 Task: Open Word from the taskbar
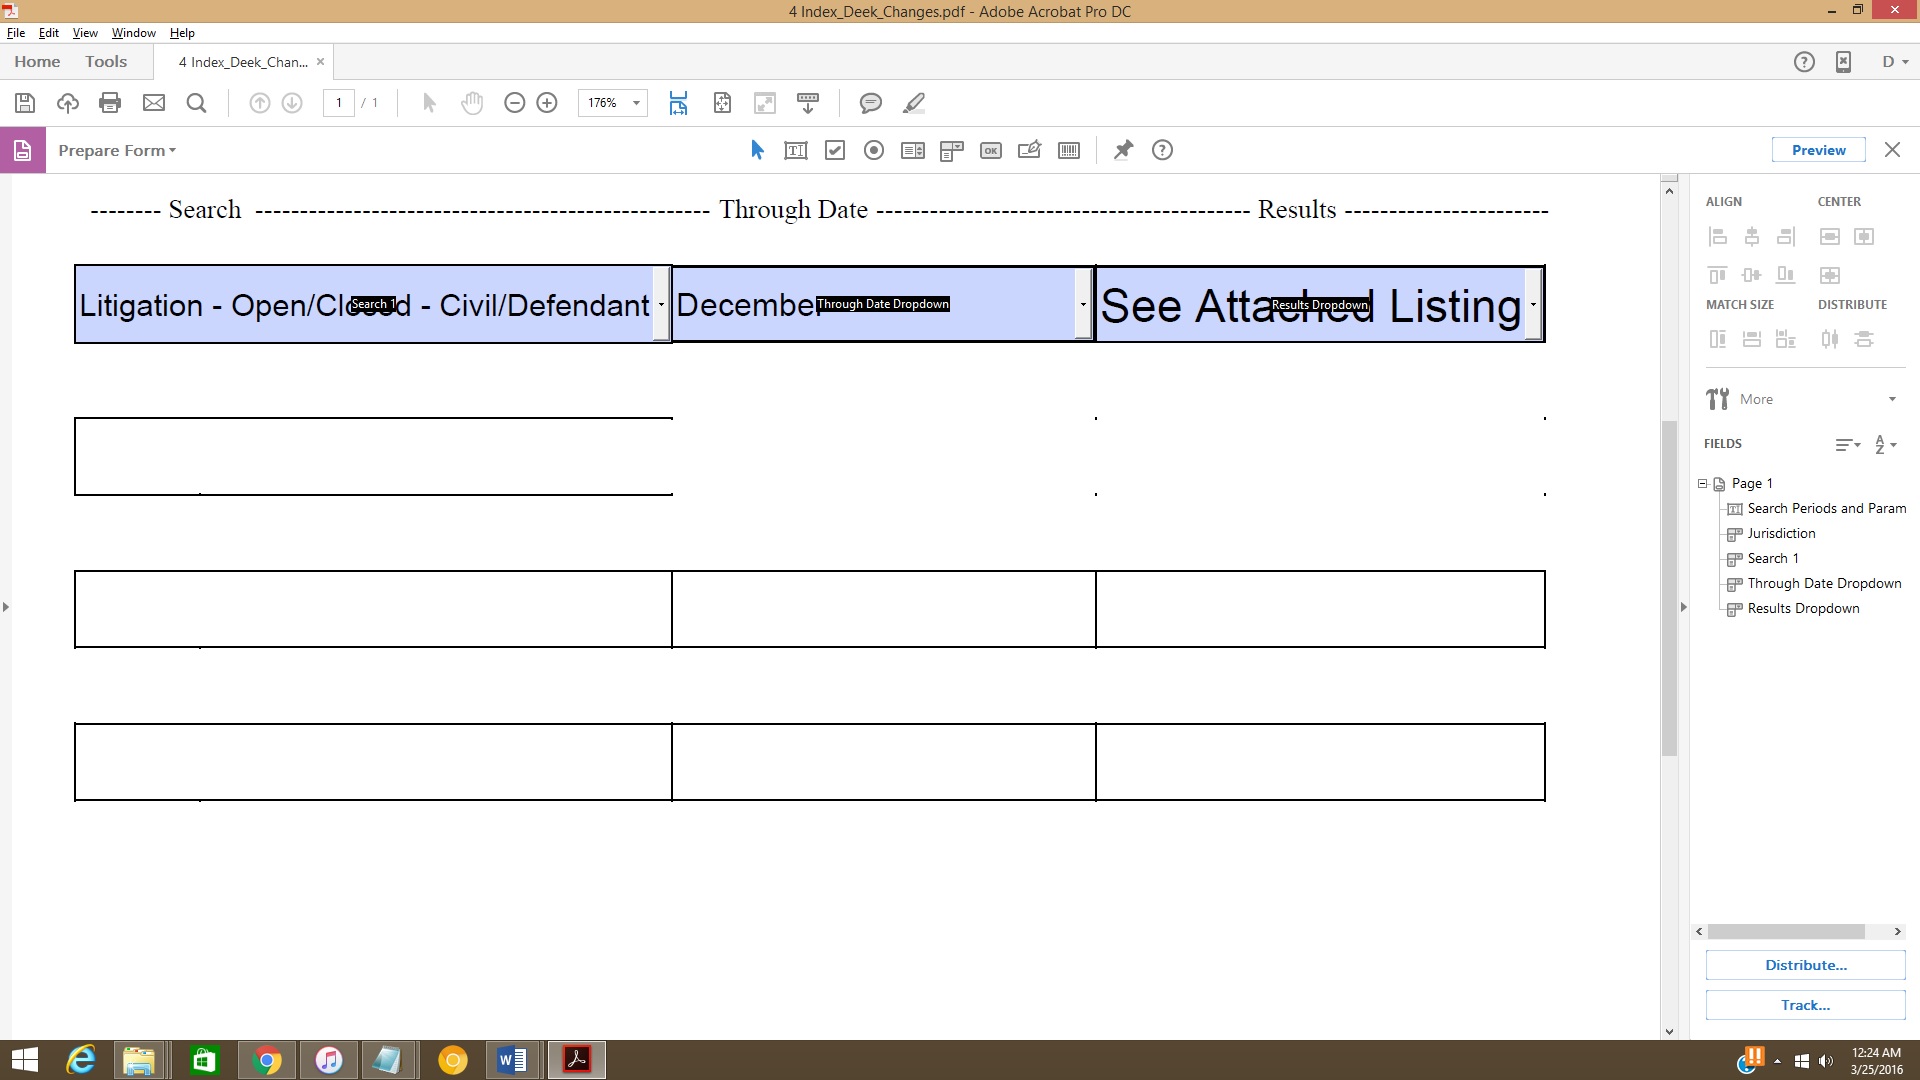pyautogui.click(x=512, y=1060)
